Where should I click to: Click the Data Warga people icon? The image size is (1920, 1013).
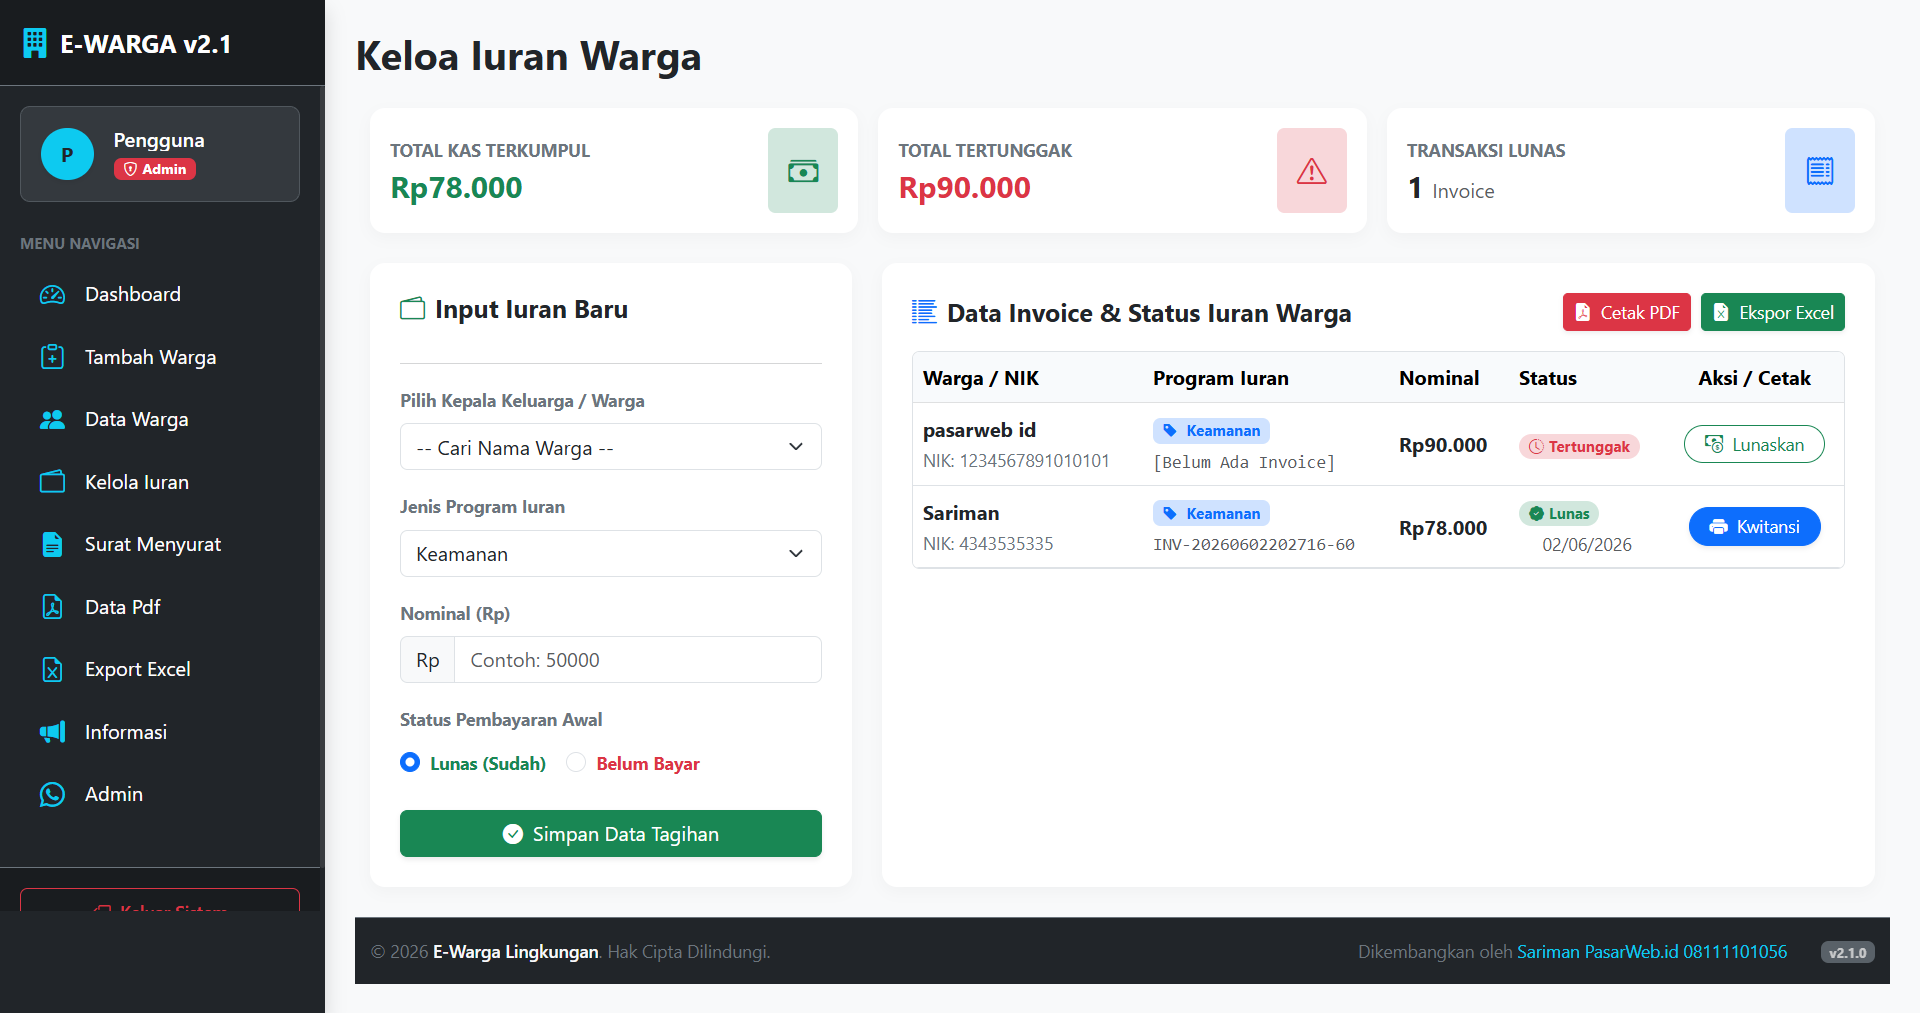(x=52, y=420)
